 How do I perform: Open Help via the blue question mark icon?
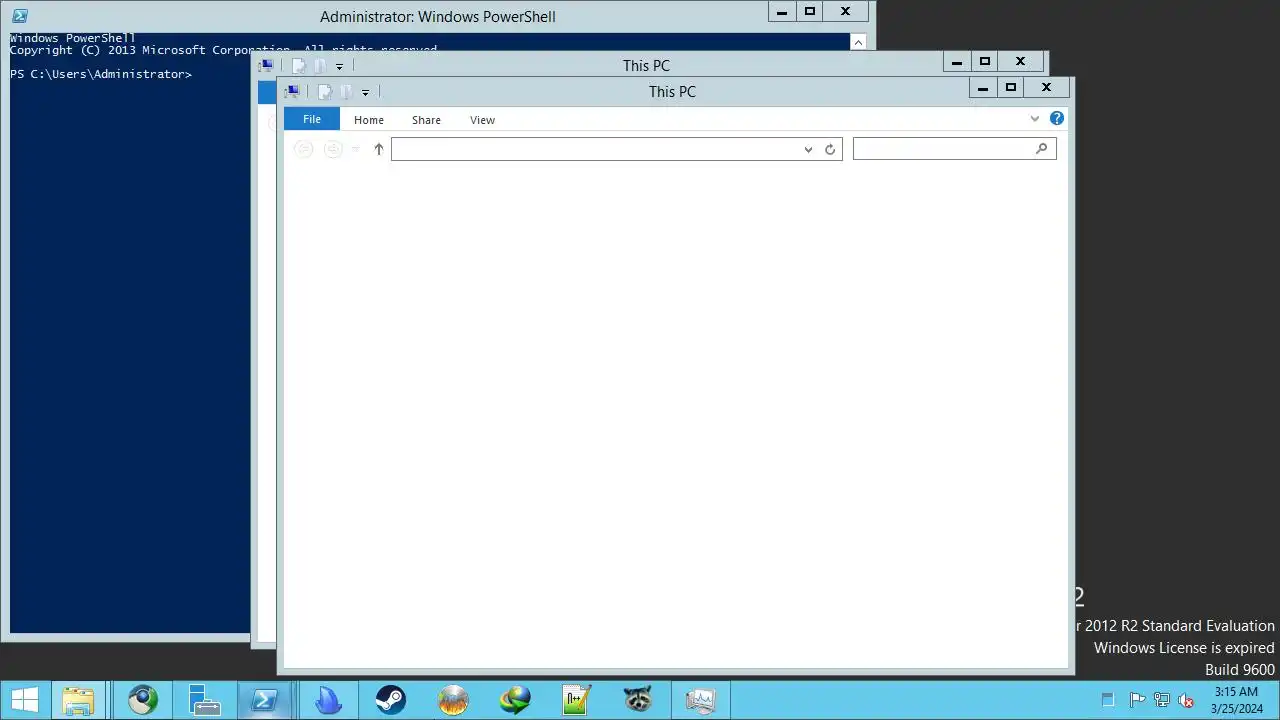(1057, 118)
